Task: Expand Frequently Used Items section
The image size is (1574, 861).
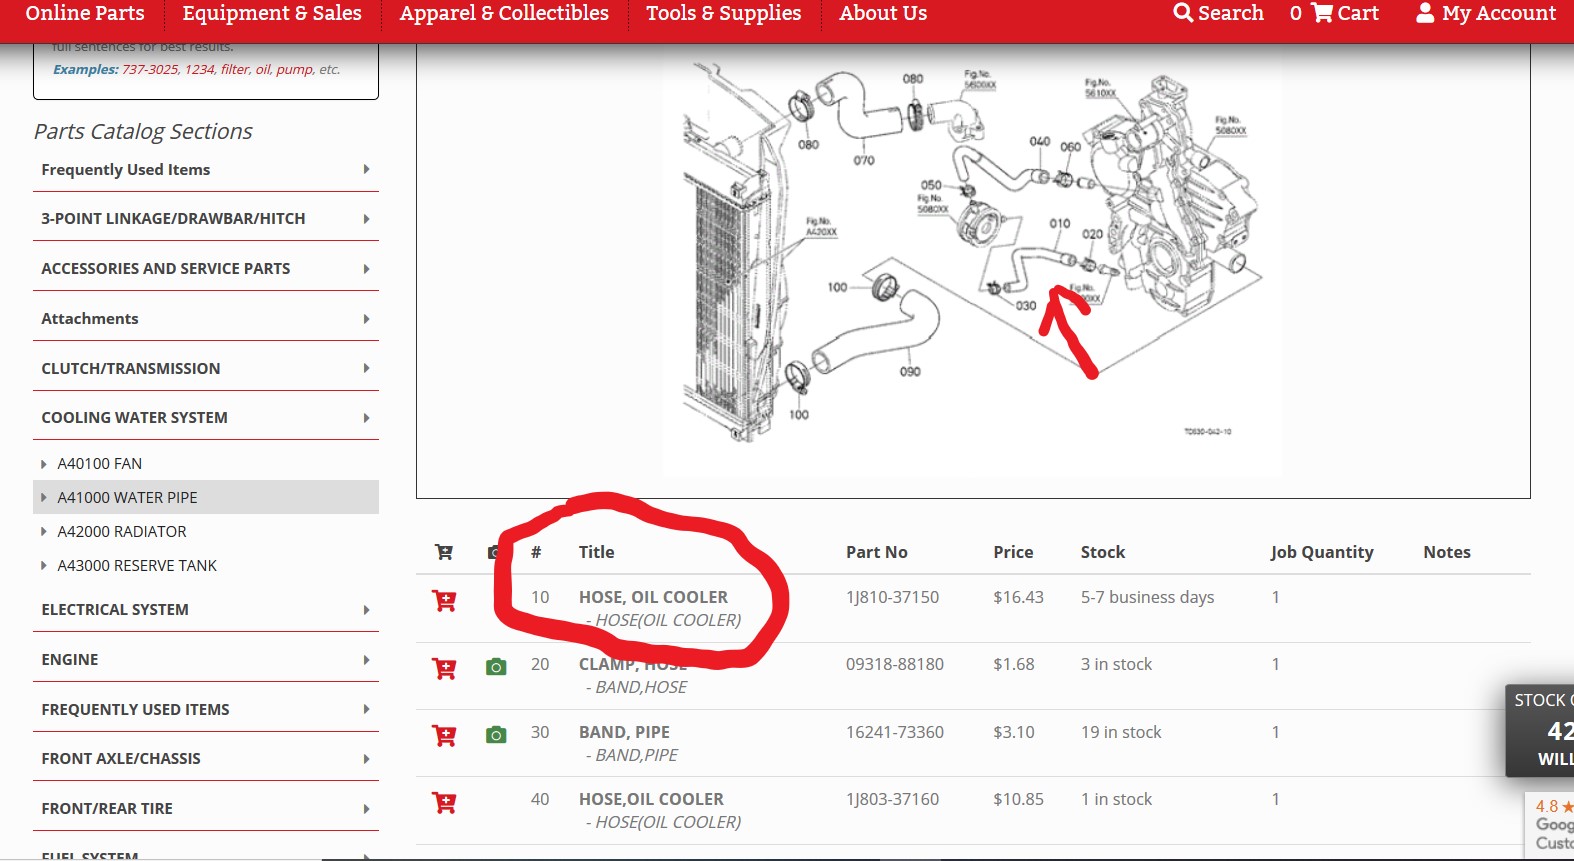Action: pyautogui.click(x=206, y=169)
